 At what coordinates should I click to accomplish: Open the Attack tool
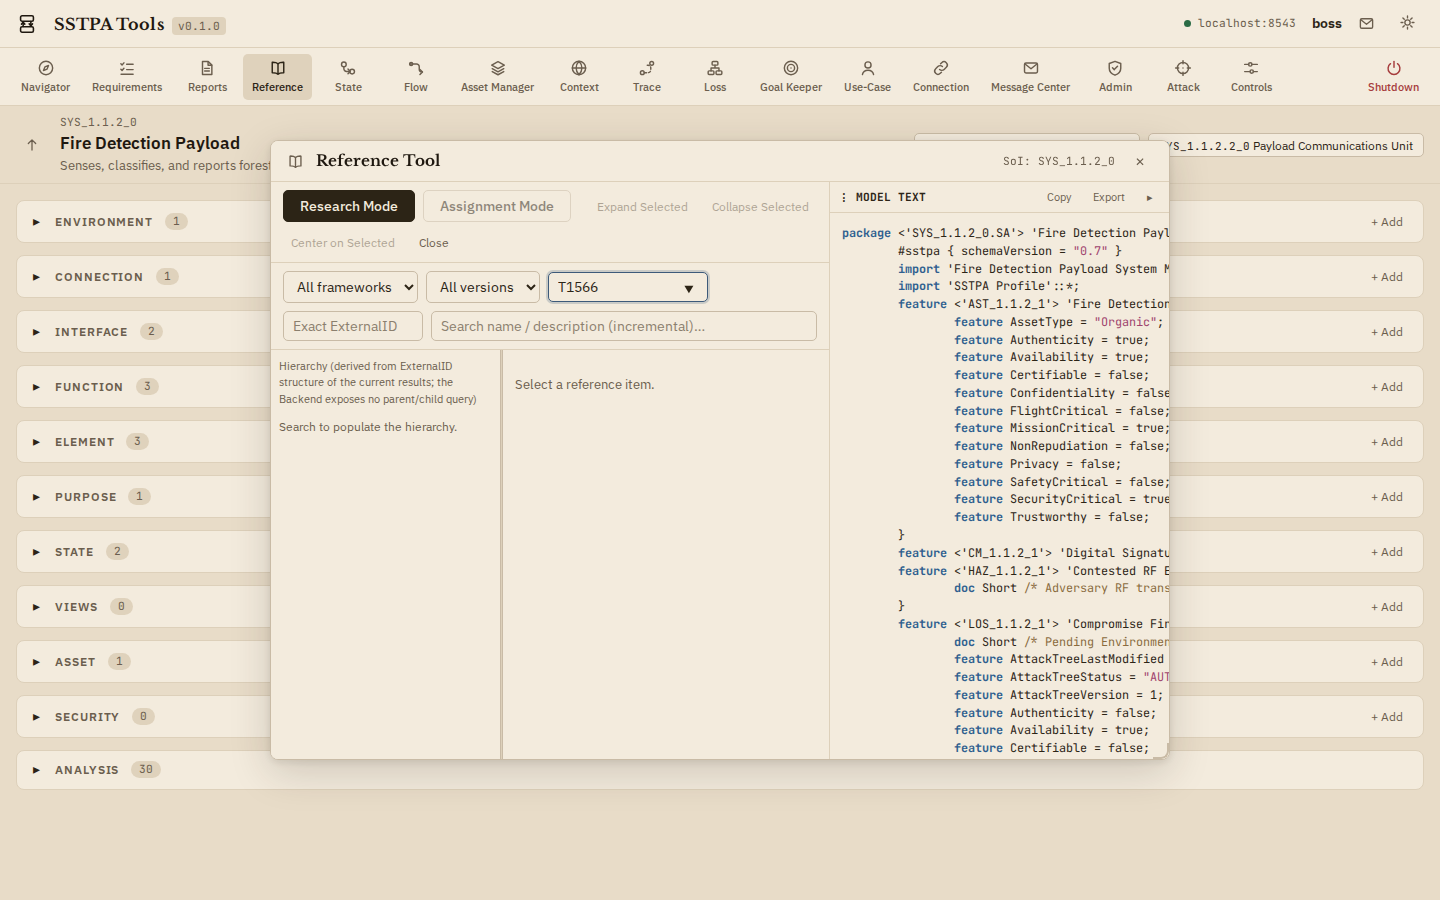click(x=1183, y=77)
